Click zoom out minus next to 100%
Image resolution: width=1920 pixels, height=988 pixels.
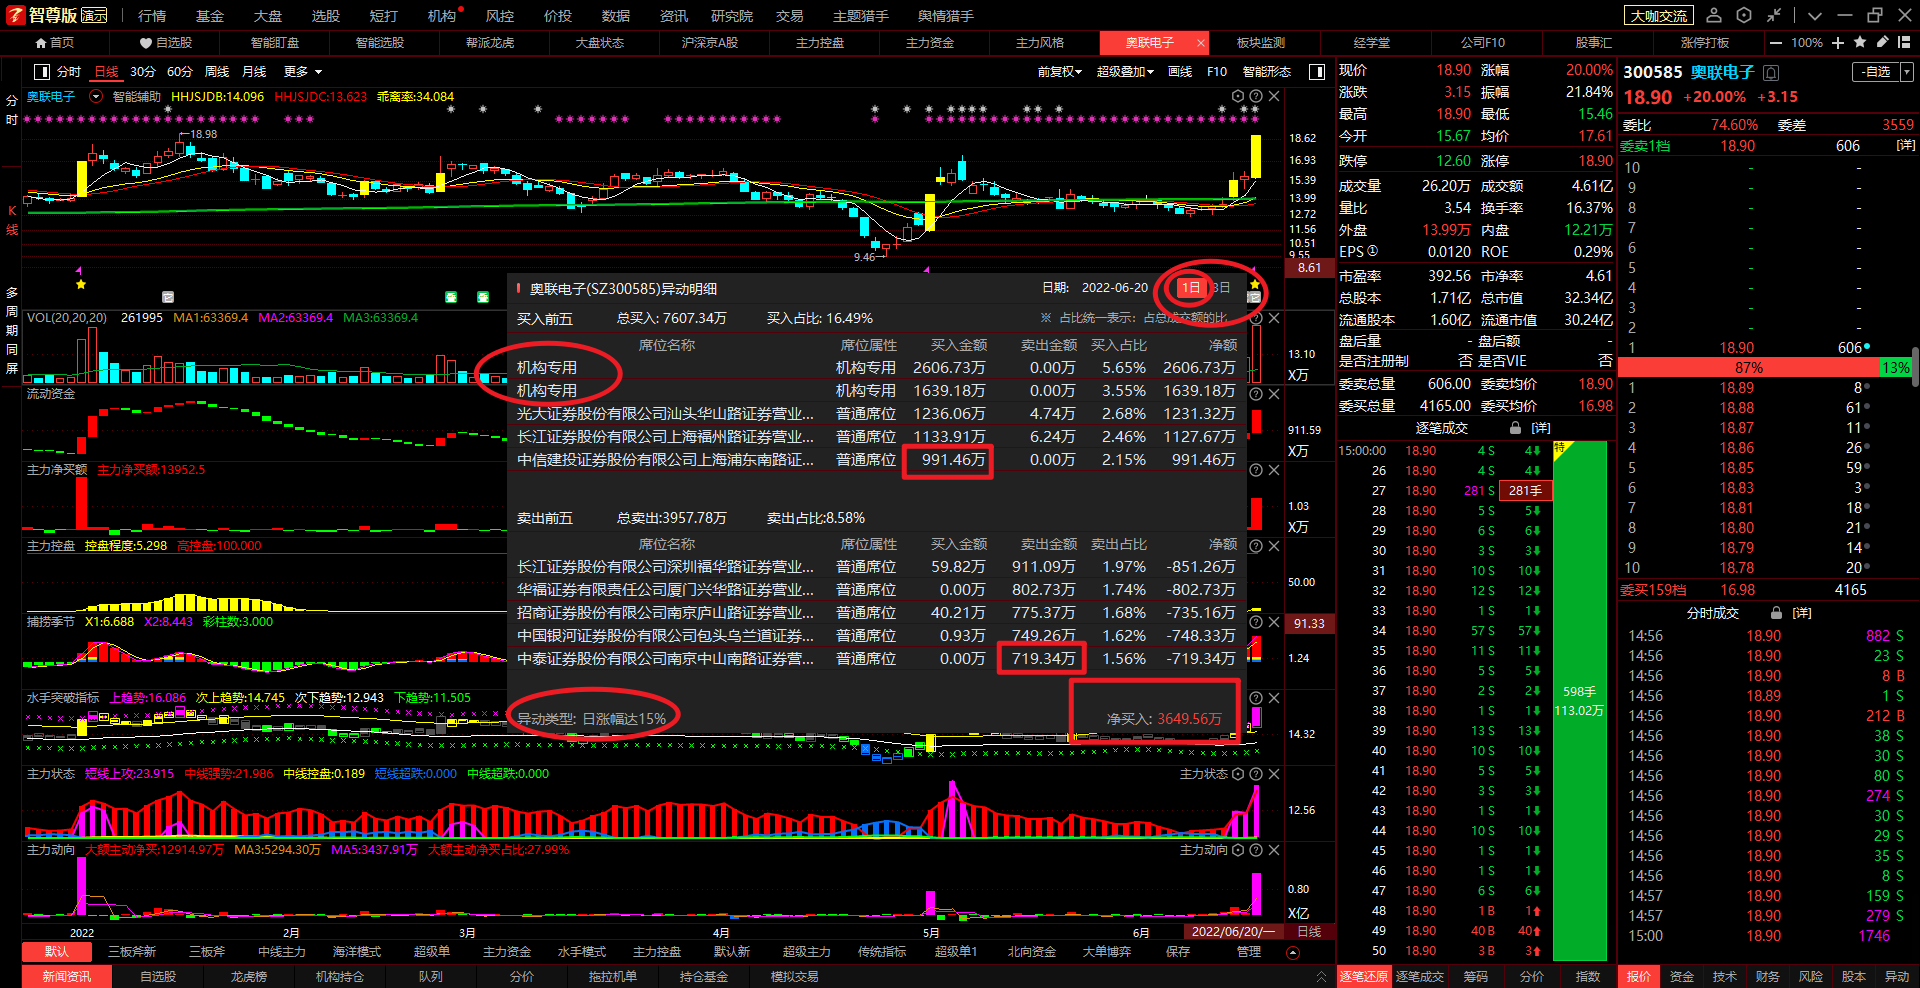(x=1776, y=43)
